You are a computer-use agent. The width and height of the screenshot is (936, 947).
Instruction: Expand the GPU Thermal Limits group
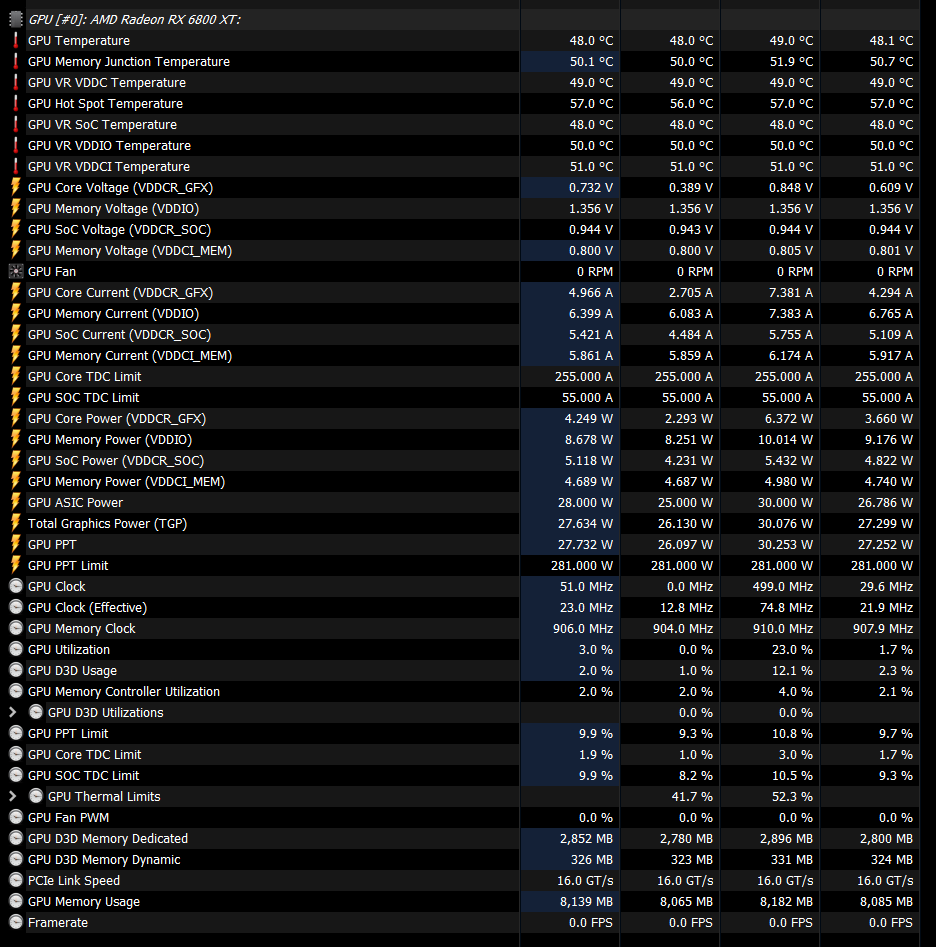13,797
